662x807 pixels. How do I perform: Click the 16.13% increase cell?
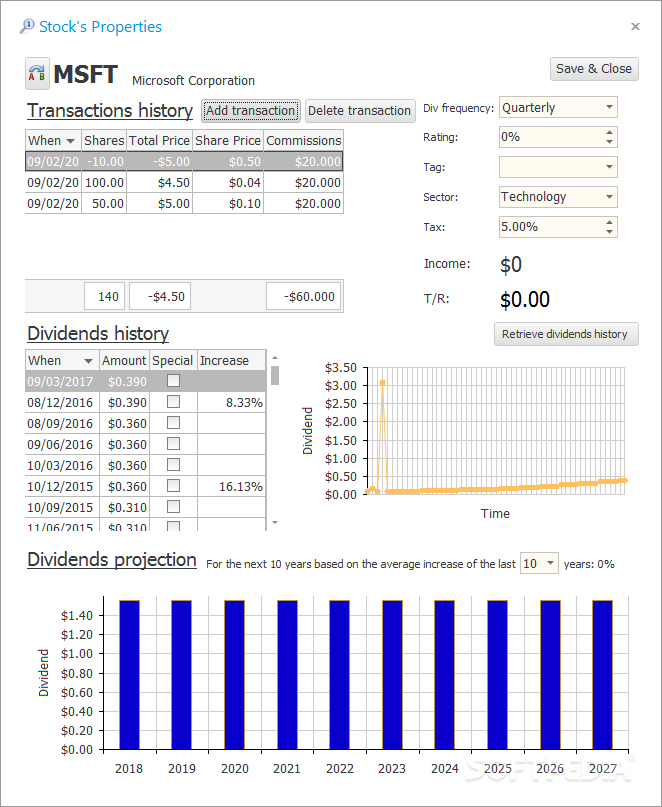pos(232,486)
